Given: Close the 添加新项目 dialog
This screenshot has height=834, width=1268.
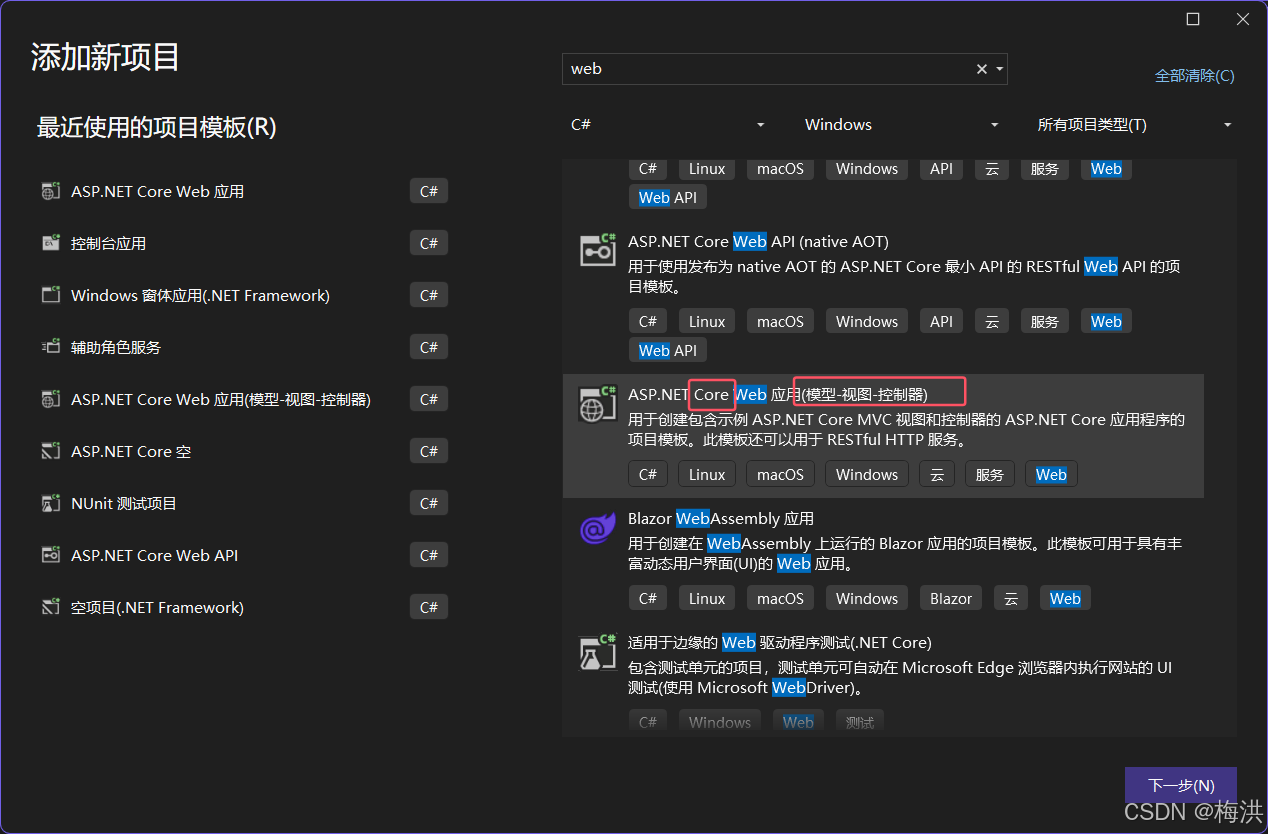Looking at the screenshot, I should click(x=1242, y=19).
